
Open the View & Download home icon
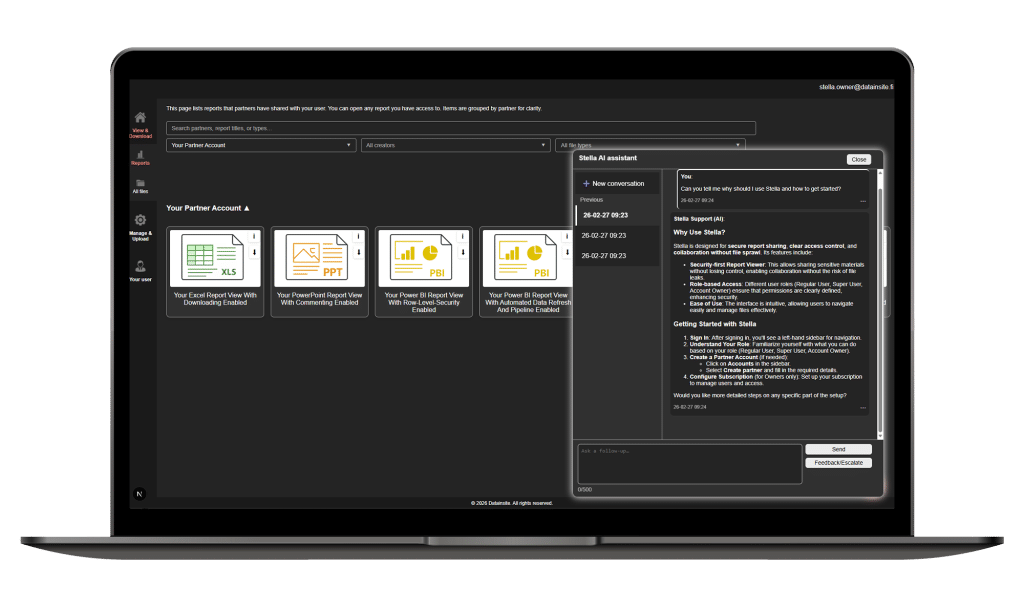140,118
